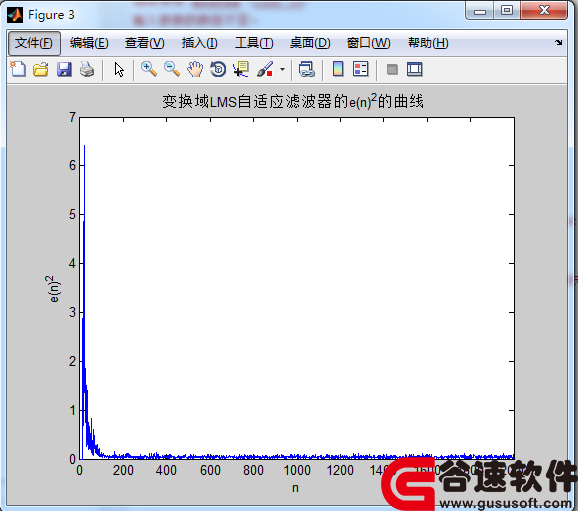Enable the Rotate 3D tool
The image size is (578, 511).
click(x=218, y=69)
